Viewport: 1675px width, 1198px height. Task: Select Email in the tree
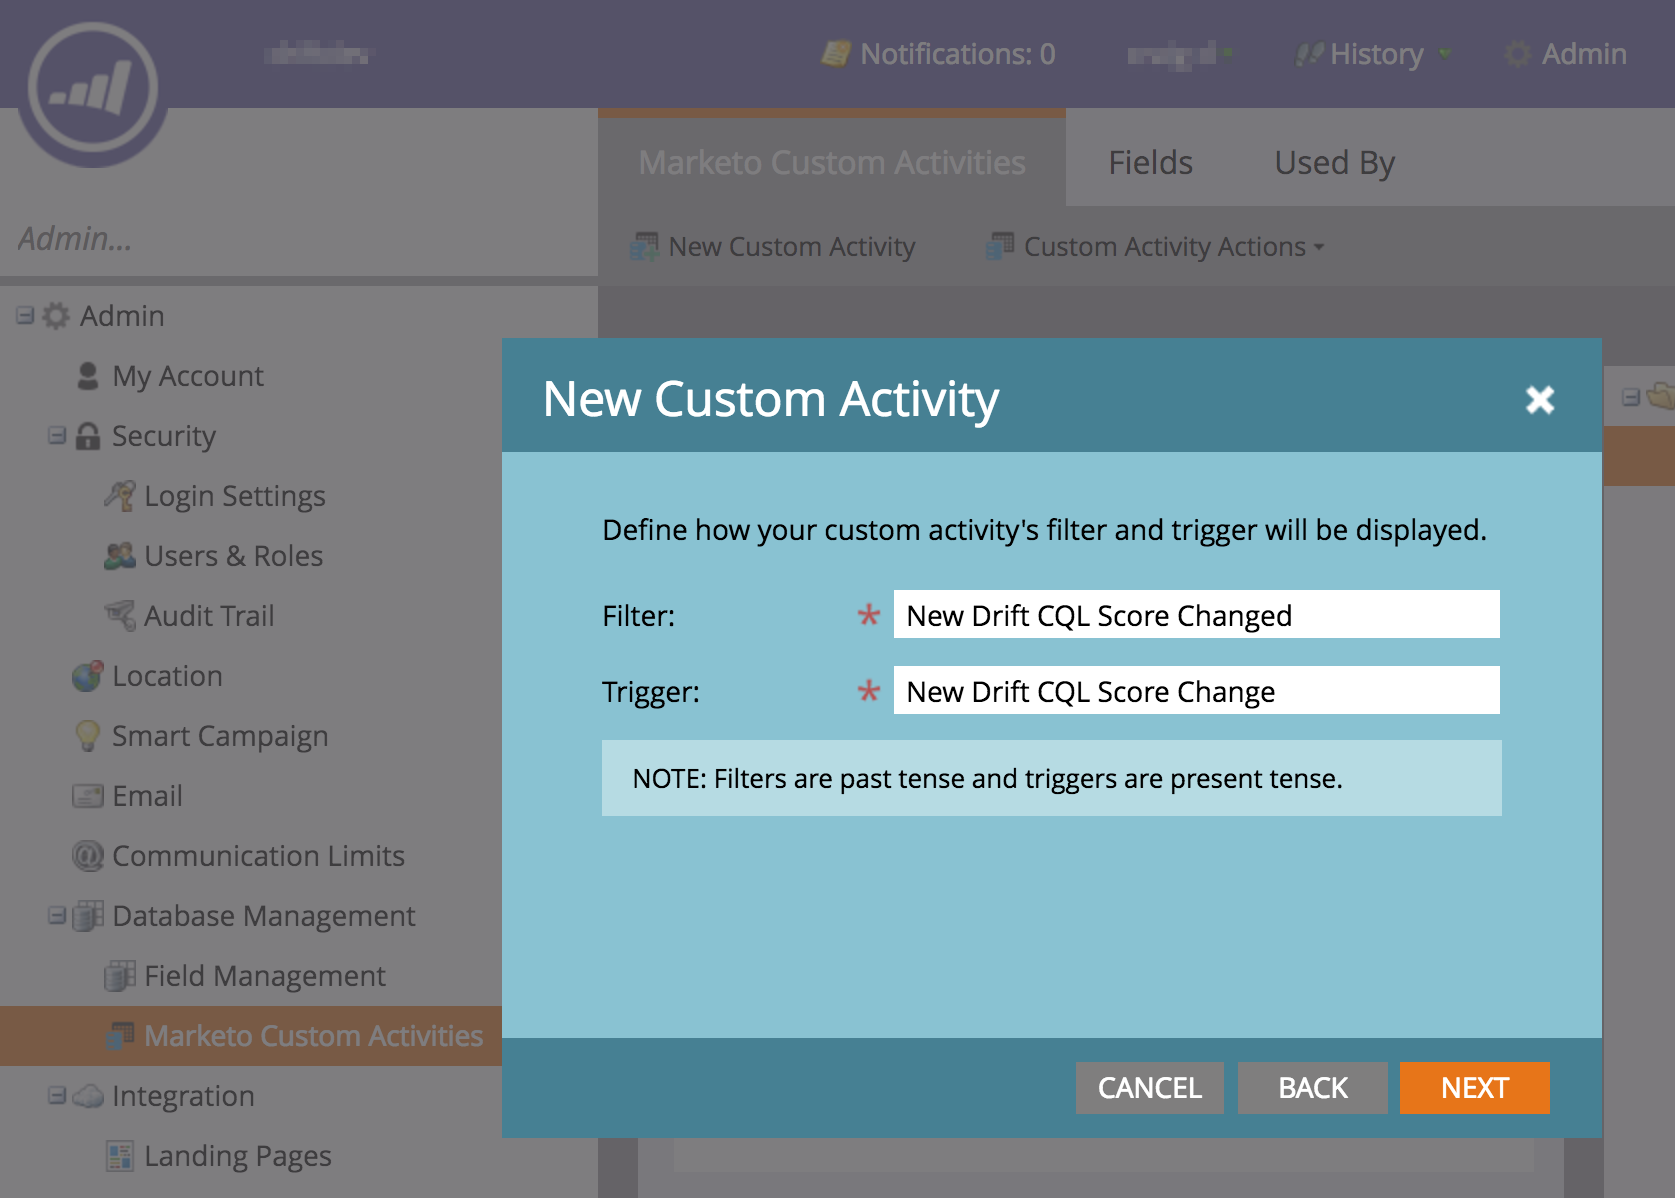coord(147,796)
